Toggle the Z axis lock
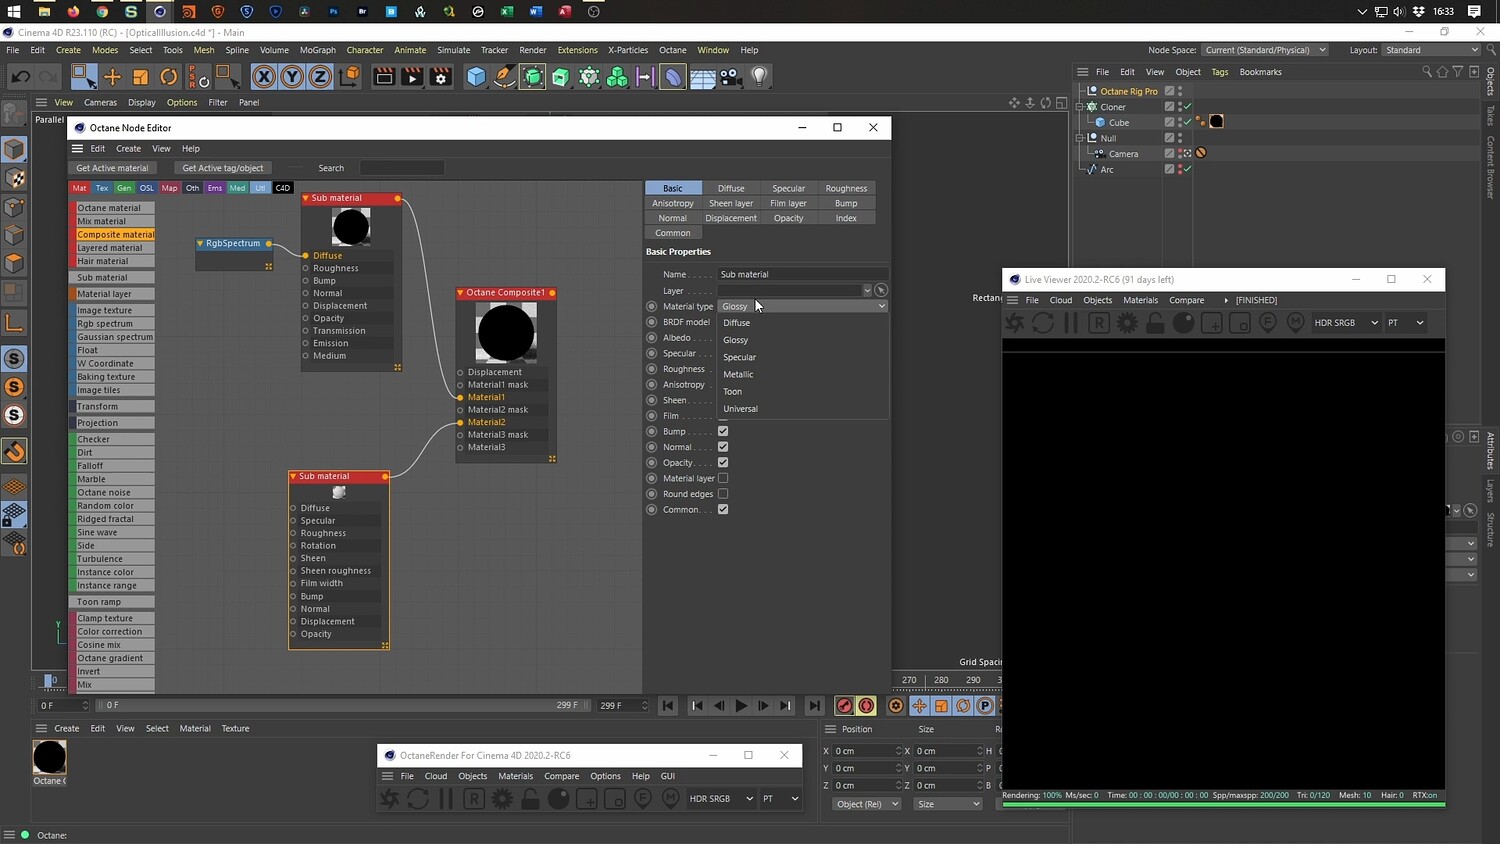This screenshot has height=844, width=1500. (320, 77)
